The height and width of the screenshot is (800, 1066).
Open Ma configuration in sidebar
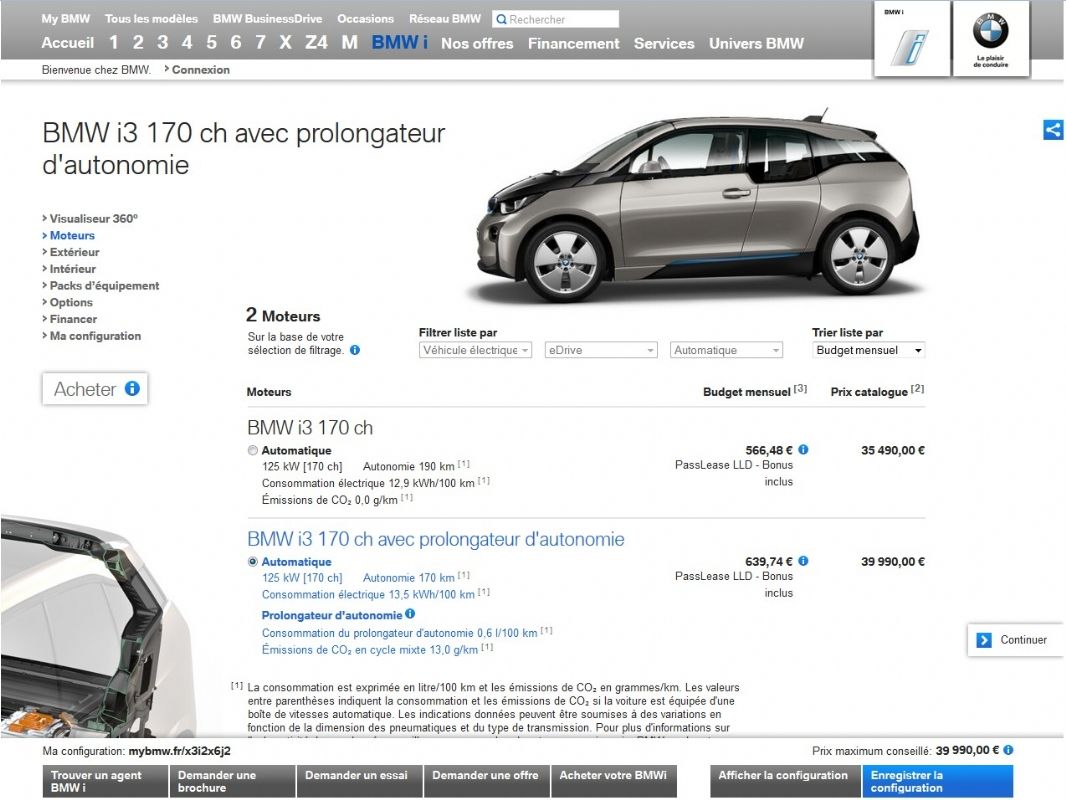(95, 336)
